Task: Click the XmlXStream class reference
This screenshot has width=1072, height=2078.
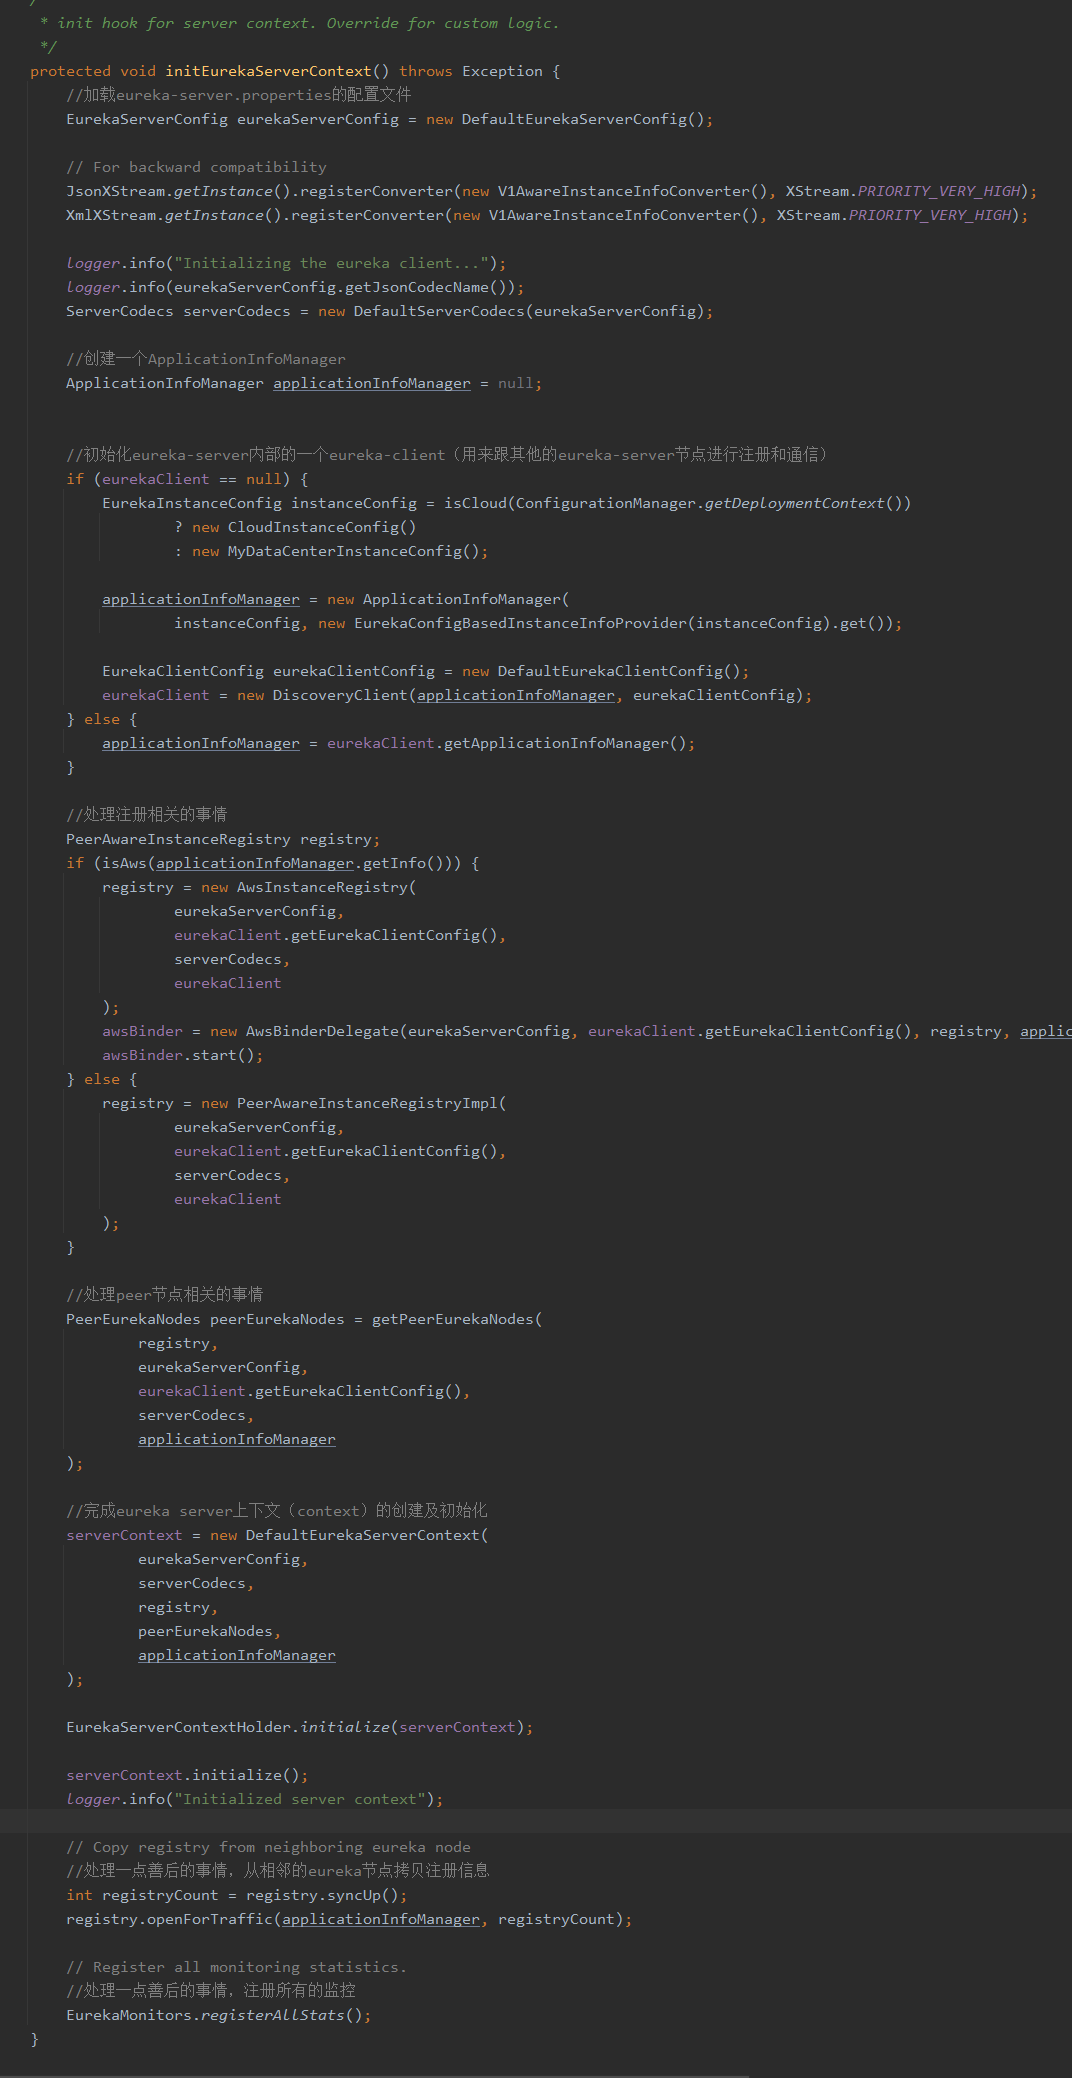Action: (x=111, y=215)
